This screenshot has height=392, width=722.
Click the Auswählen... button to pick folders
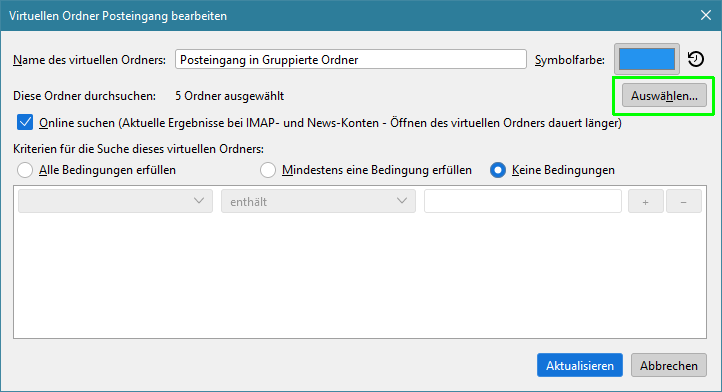pos(664,96)
